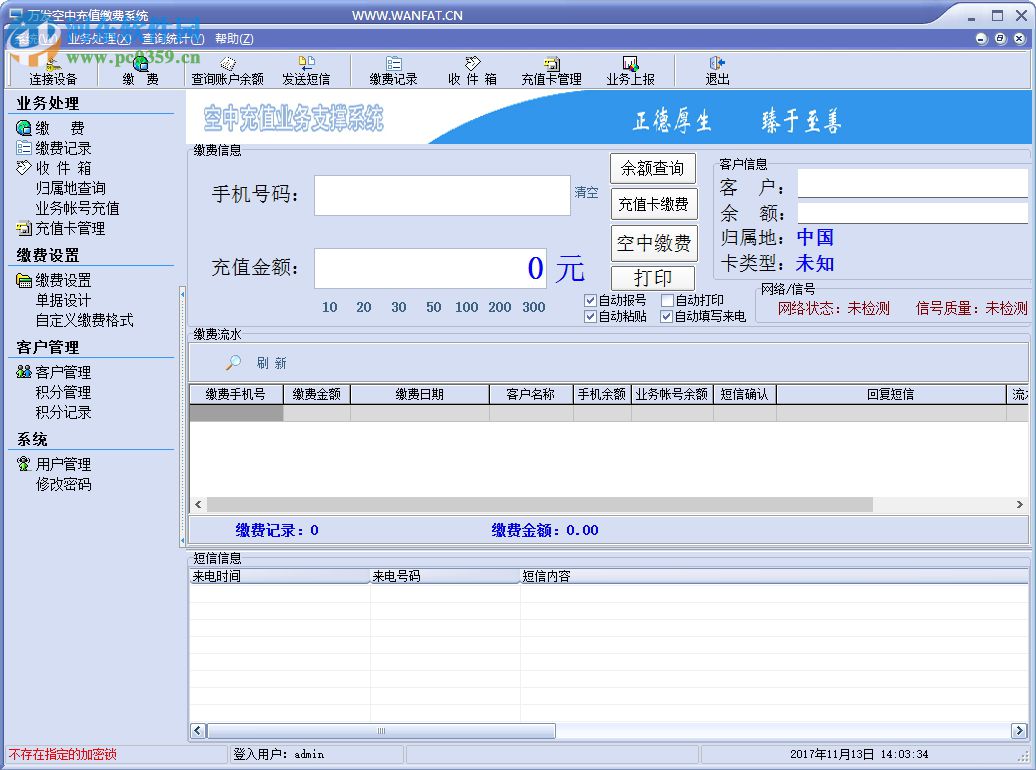Viewport: 1036px width, 770px height.
Task: Enable the 自动打印 checkbox
Action: [666, 299]
